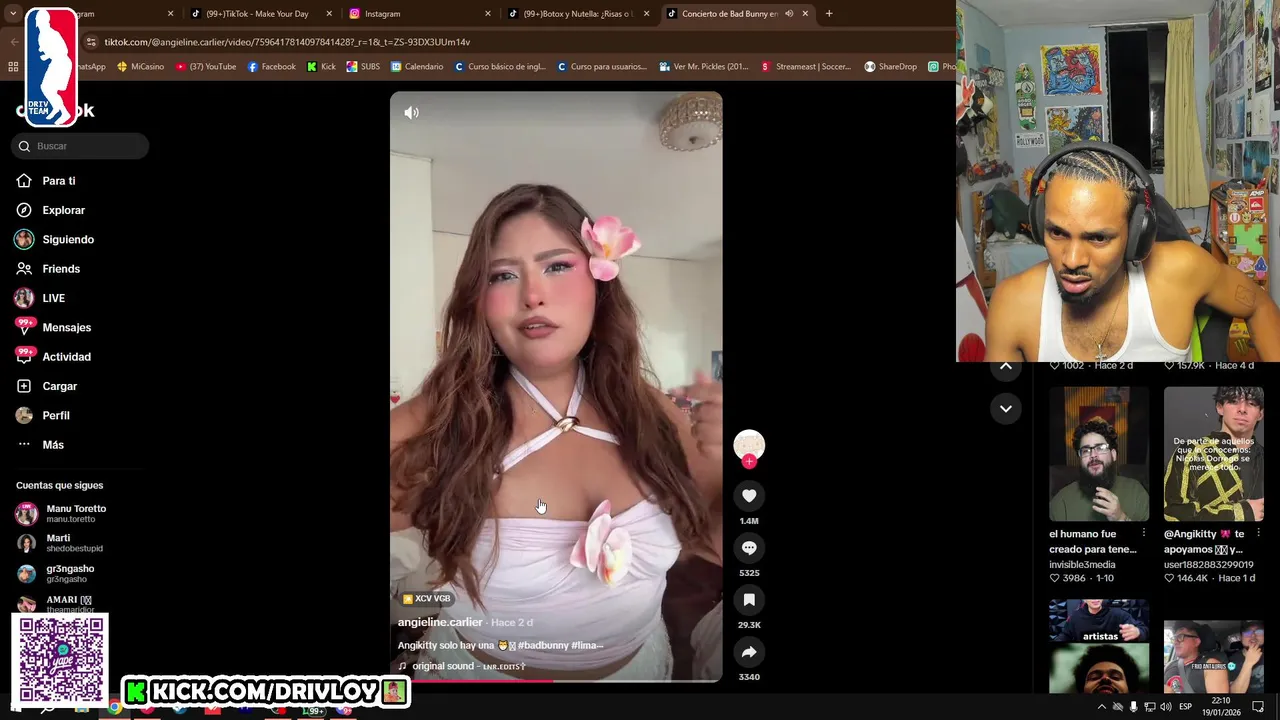Image resolution: width=1280 pixels, height=720 pixels.
Task: Open the taskbar clock and date
Action: [1221, 707]
